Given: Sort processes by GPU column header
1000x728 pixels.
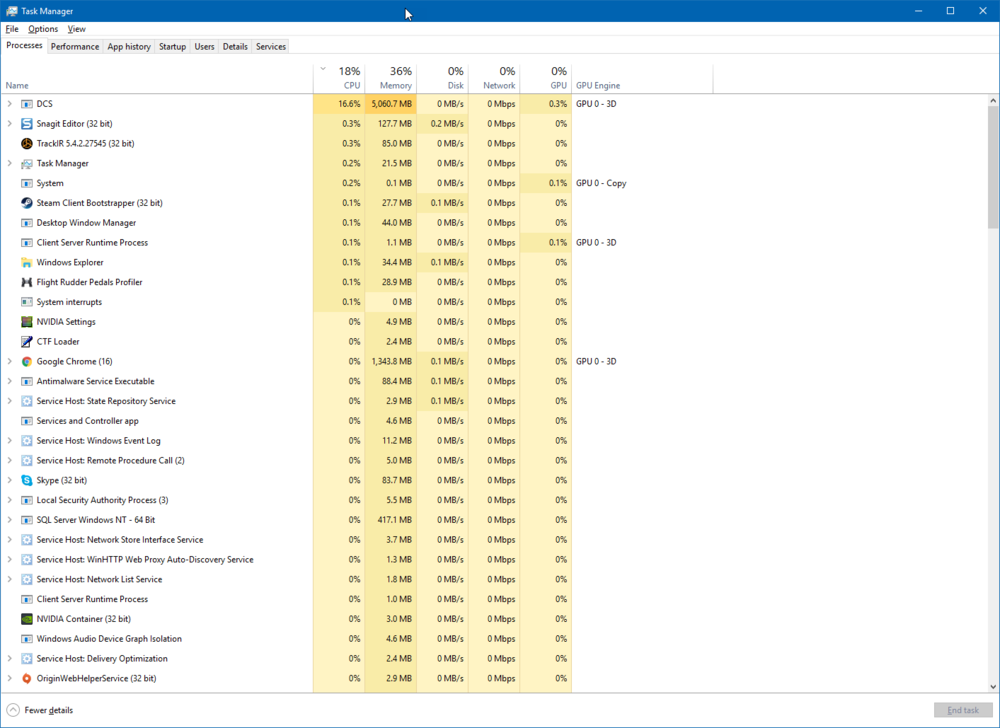Looking at the screenshot, I should pyautogui.click(x=546, y=78).
